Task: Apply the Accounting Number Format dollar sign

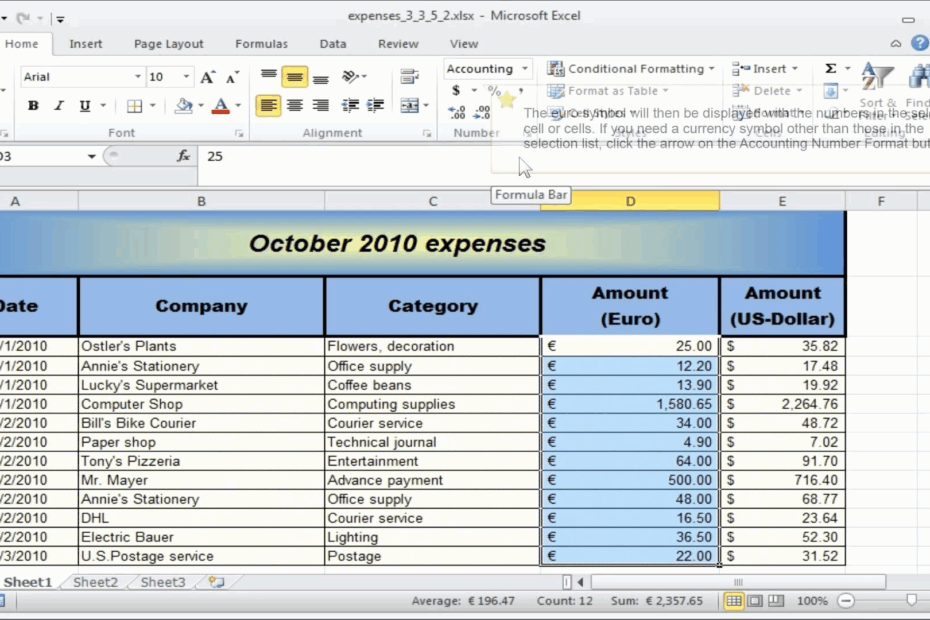Action: pyautogui.click(x=454, y=90)
